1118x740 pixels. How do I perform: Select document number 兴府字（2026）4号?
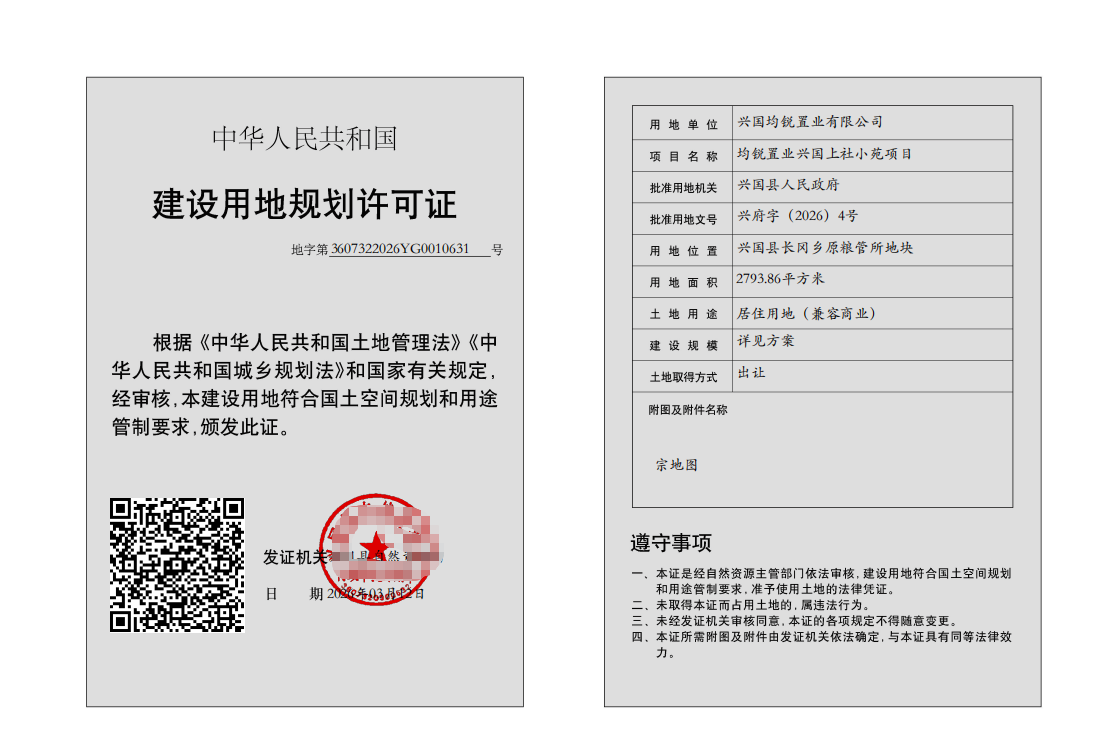(x=797, y=215)
